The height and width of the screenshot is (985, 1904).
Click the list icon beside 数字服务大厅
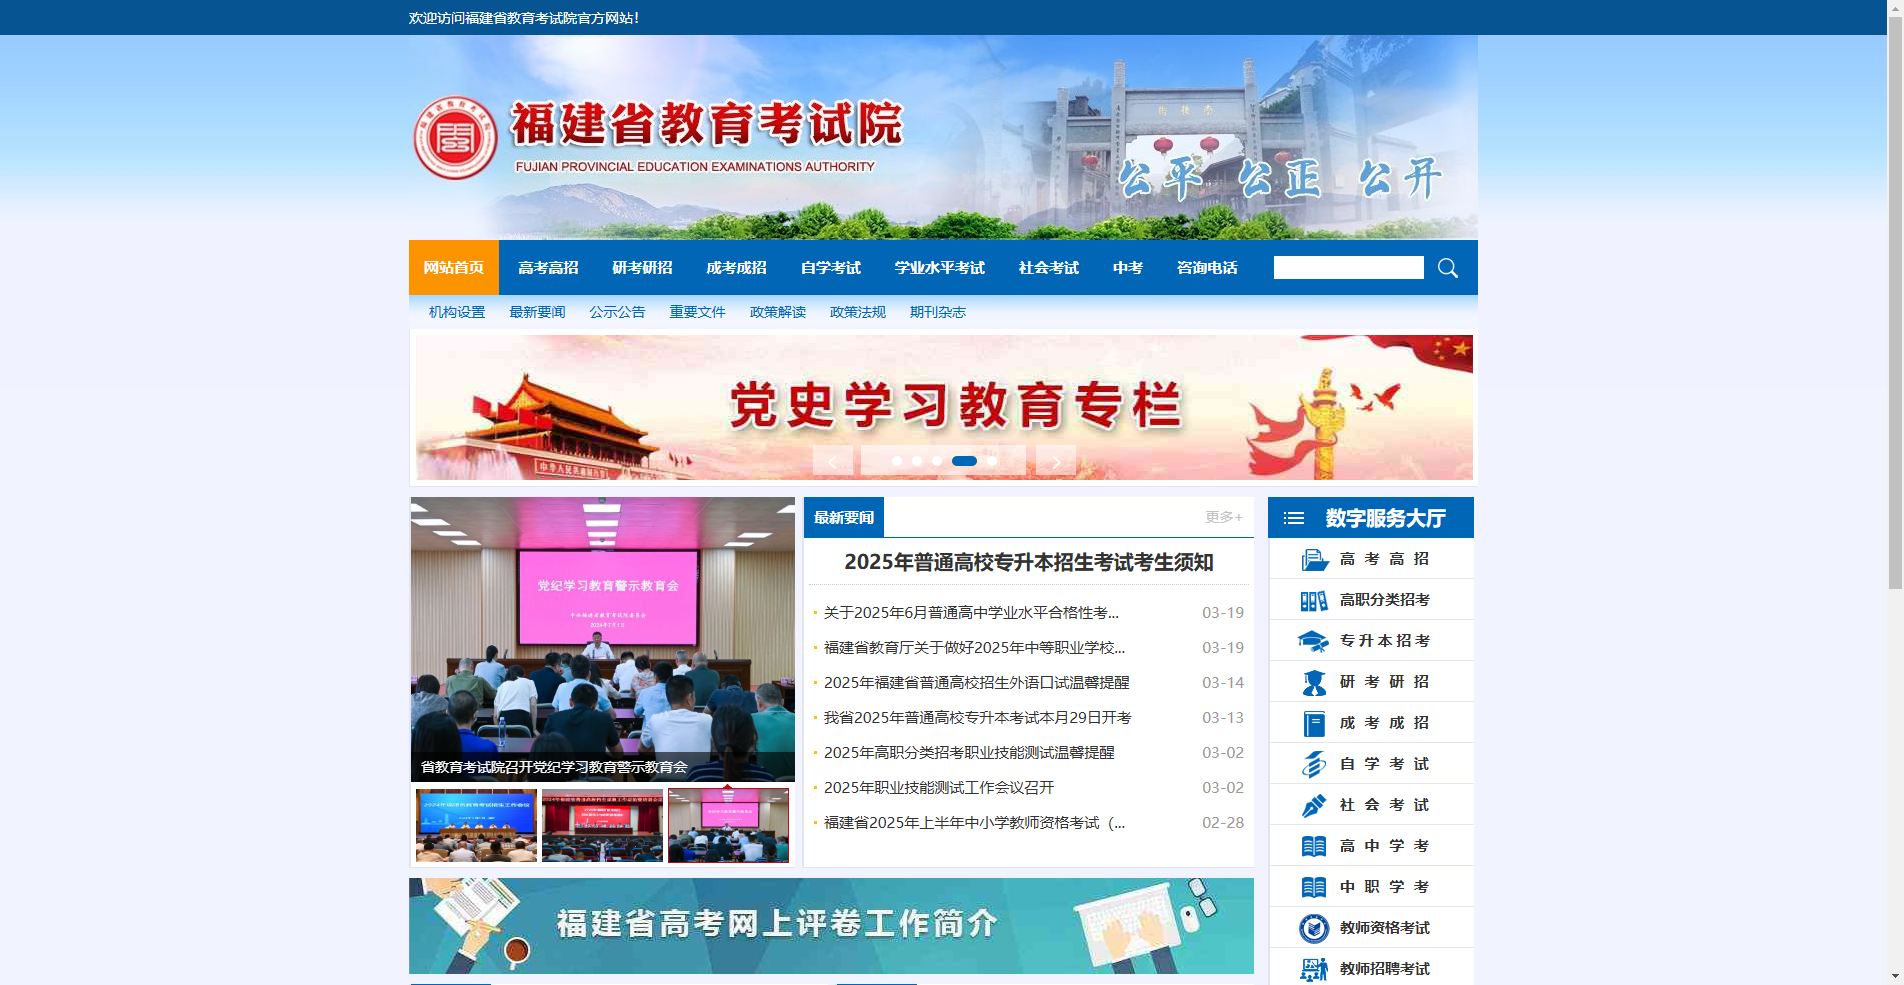1293,517
